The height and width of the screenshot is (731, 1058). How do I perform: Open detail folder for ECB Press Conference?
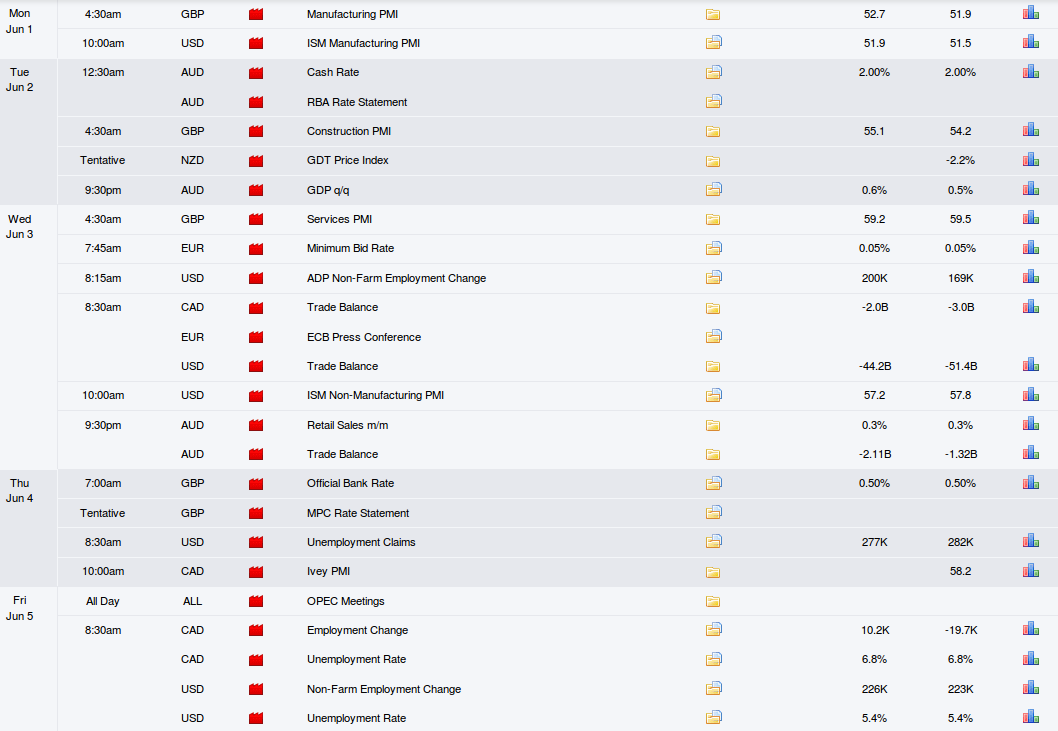point(714,336)
